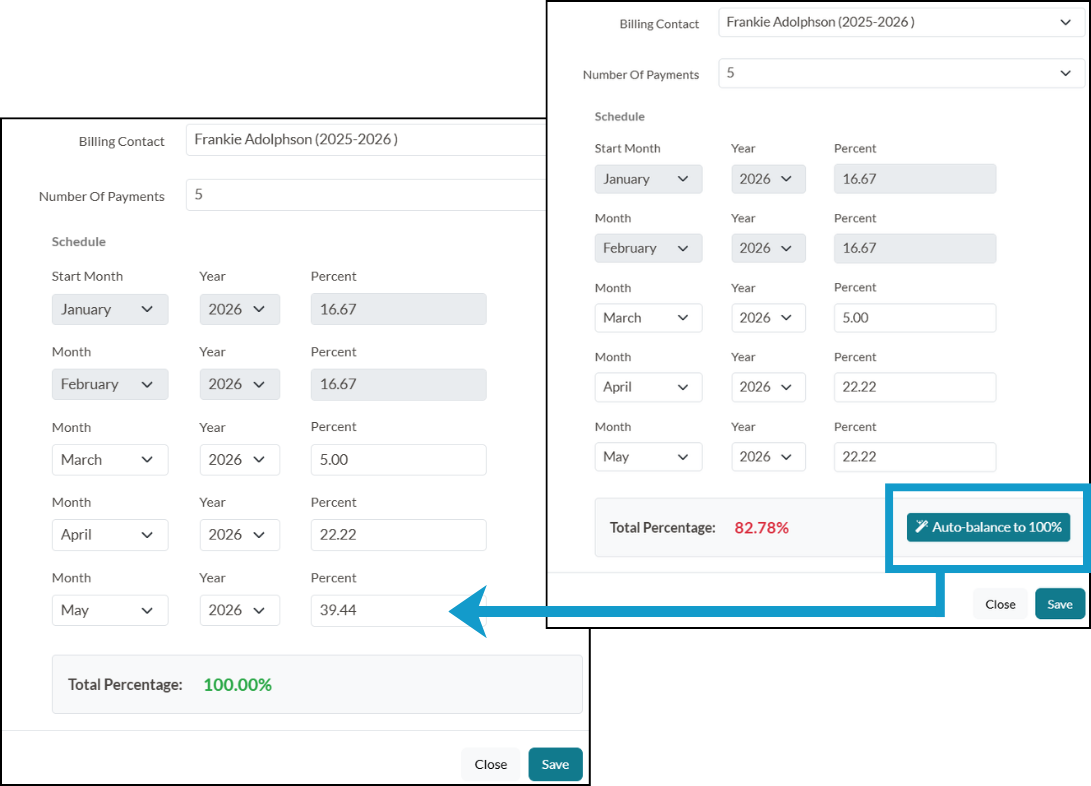Click the Save button in the front dialog
This screenshot has height=786, width=1091.
tap(555, 763)
